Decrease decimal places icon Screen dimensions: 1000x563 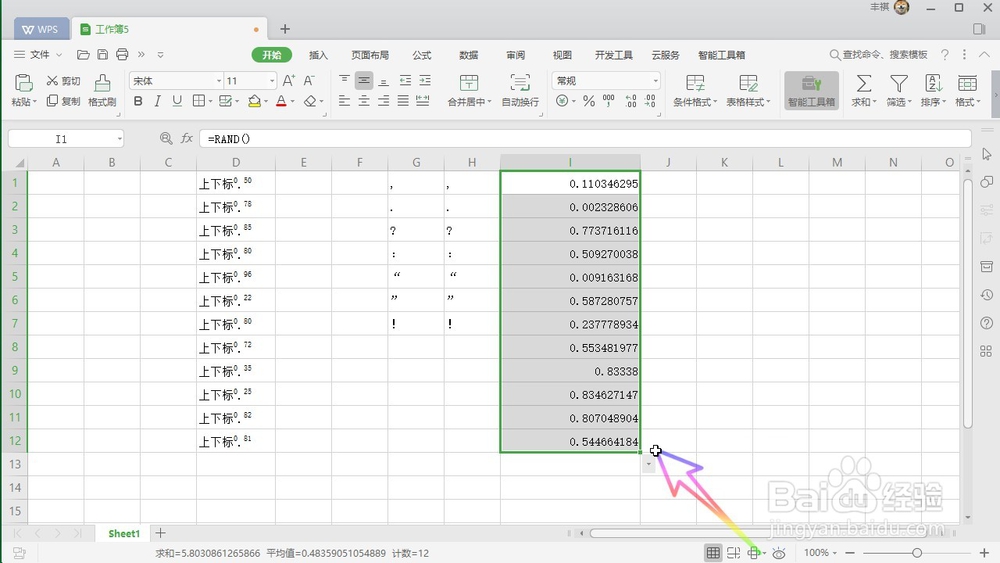pos(650,101)
